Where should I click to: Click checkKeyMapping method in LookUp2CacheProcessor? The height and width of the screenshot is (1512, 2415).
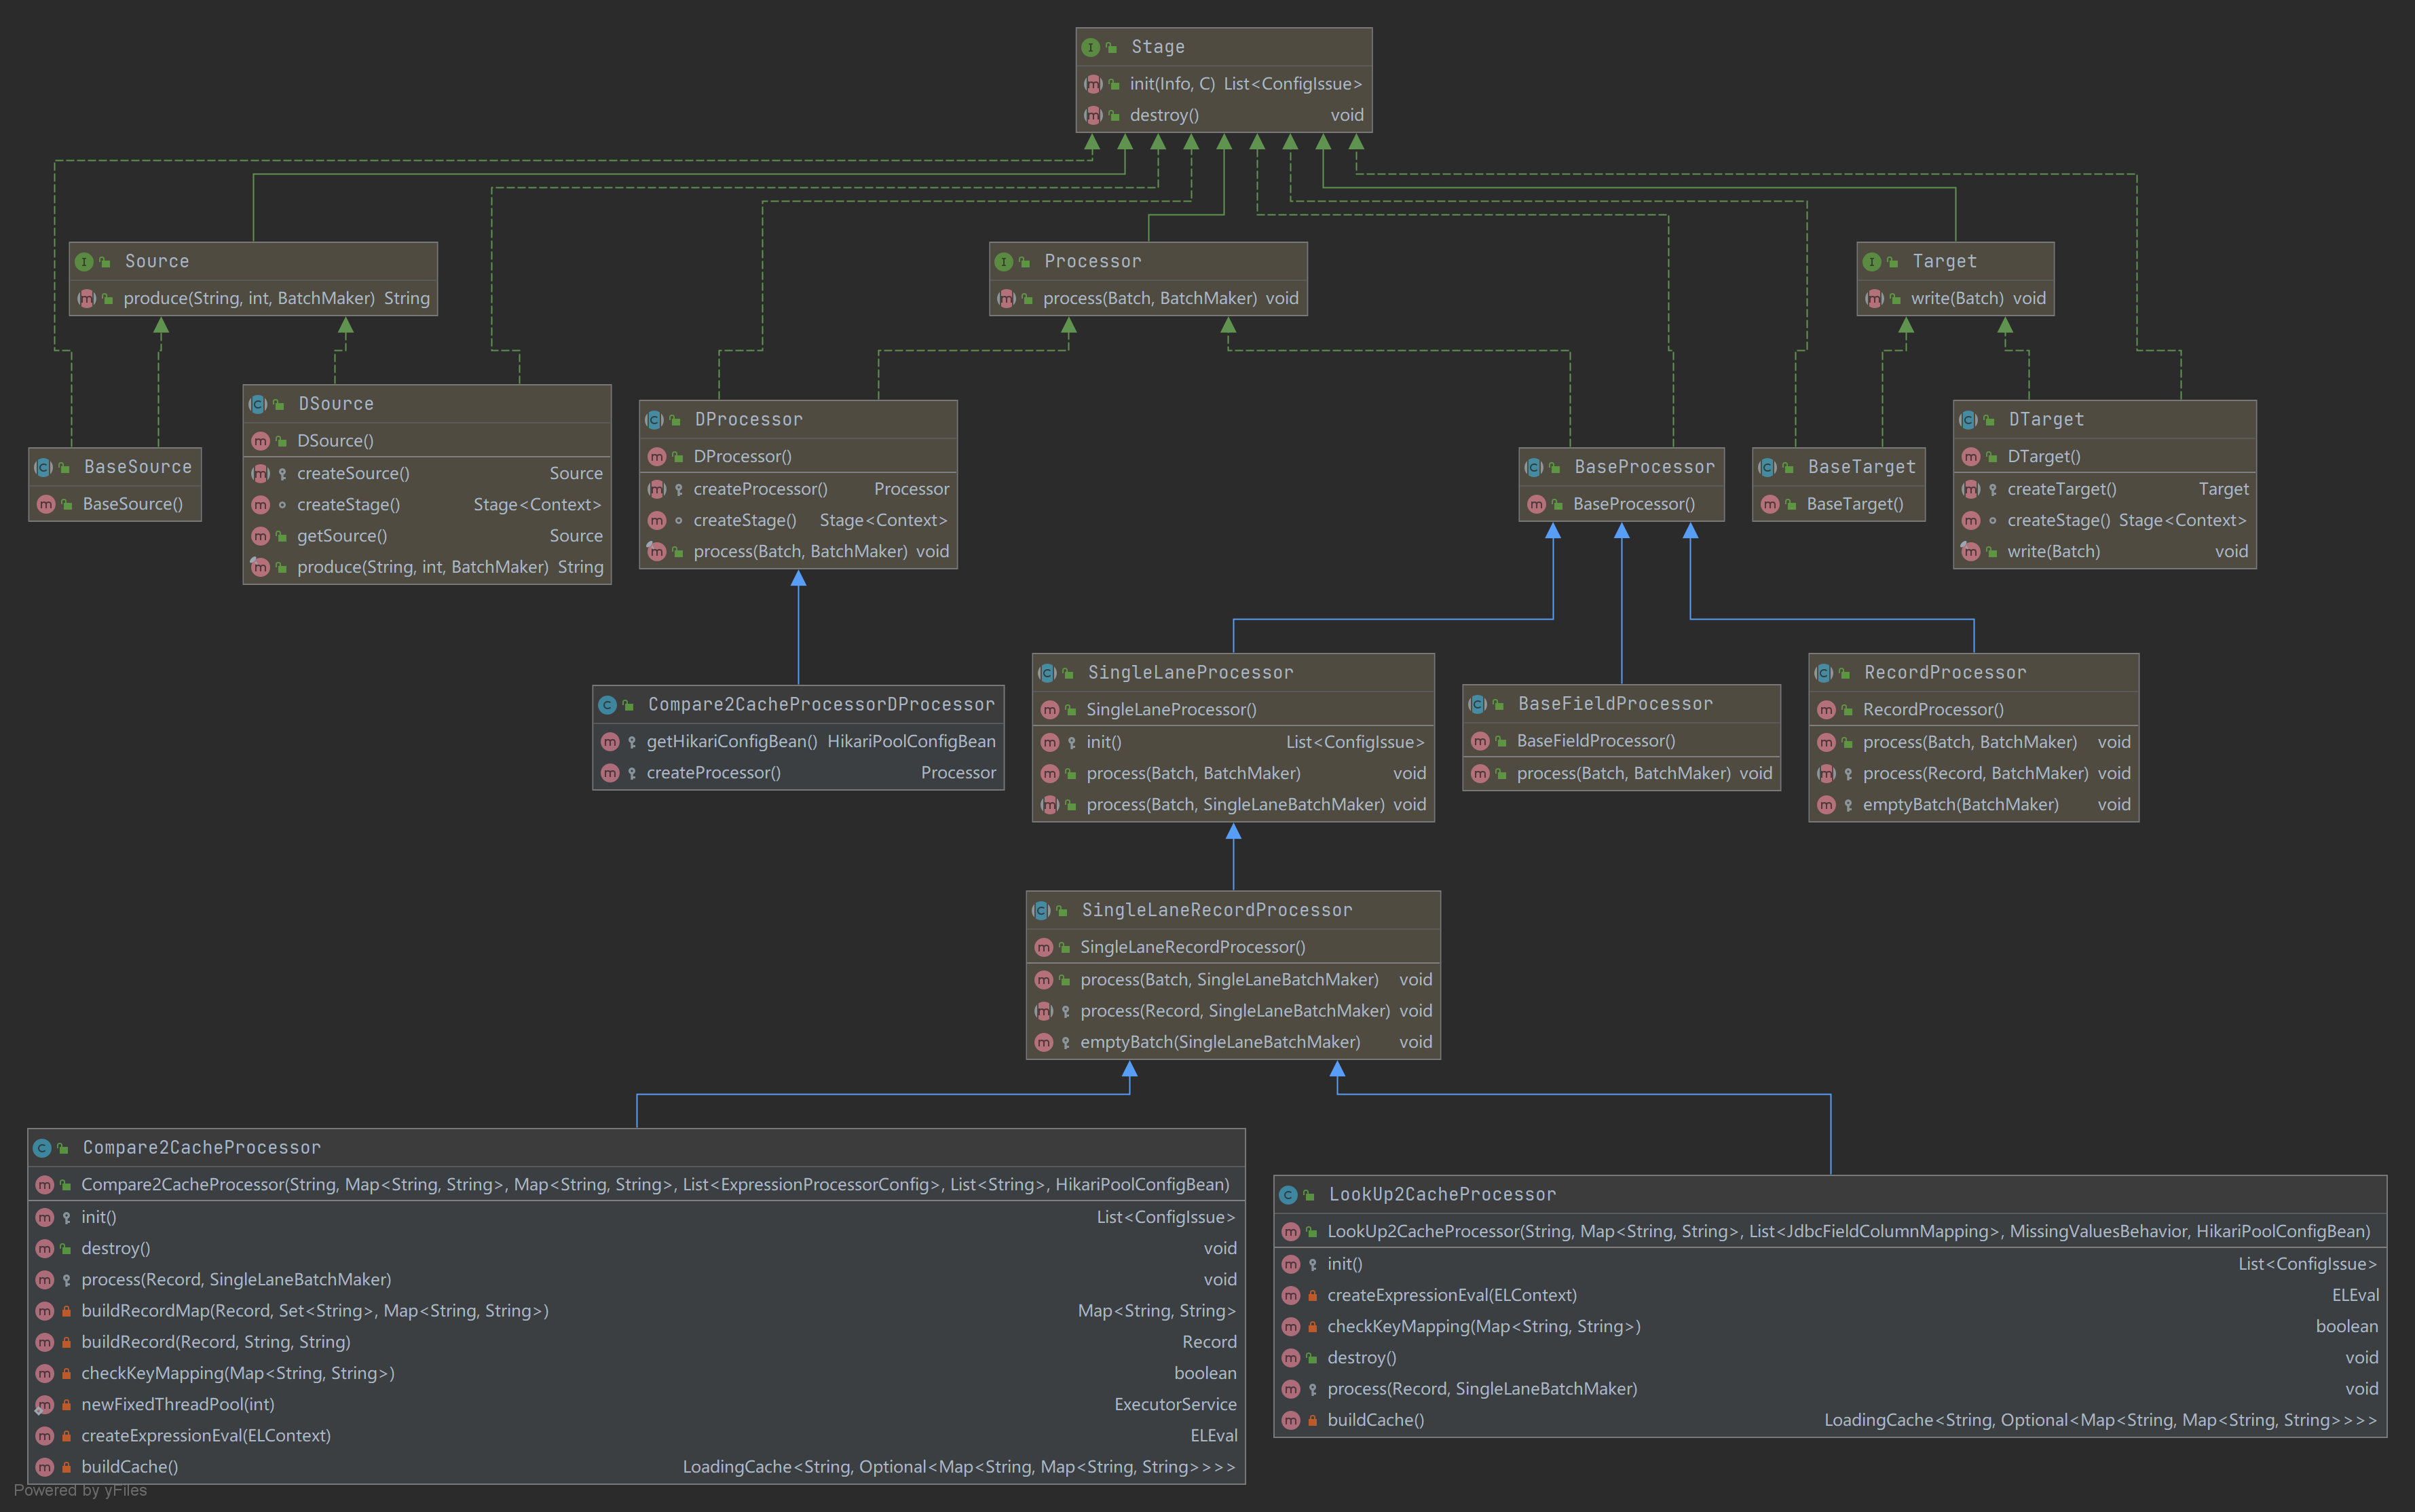(1483, 1326)
